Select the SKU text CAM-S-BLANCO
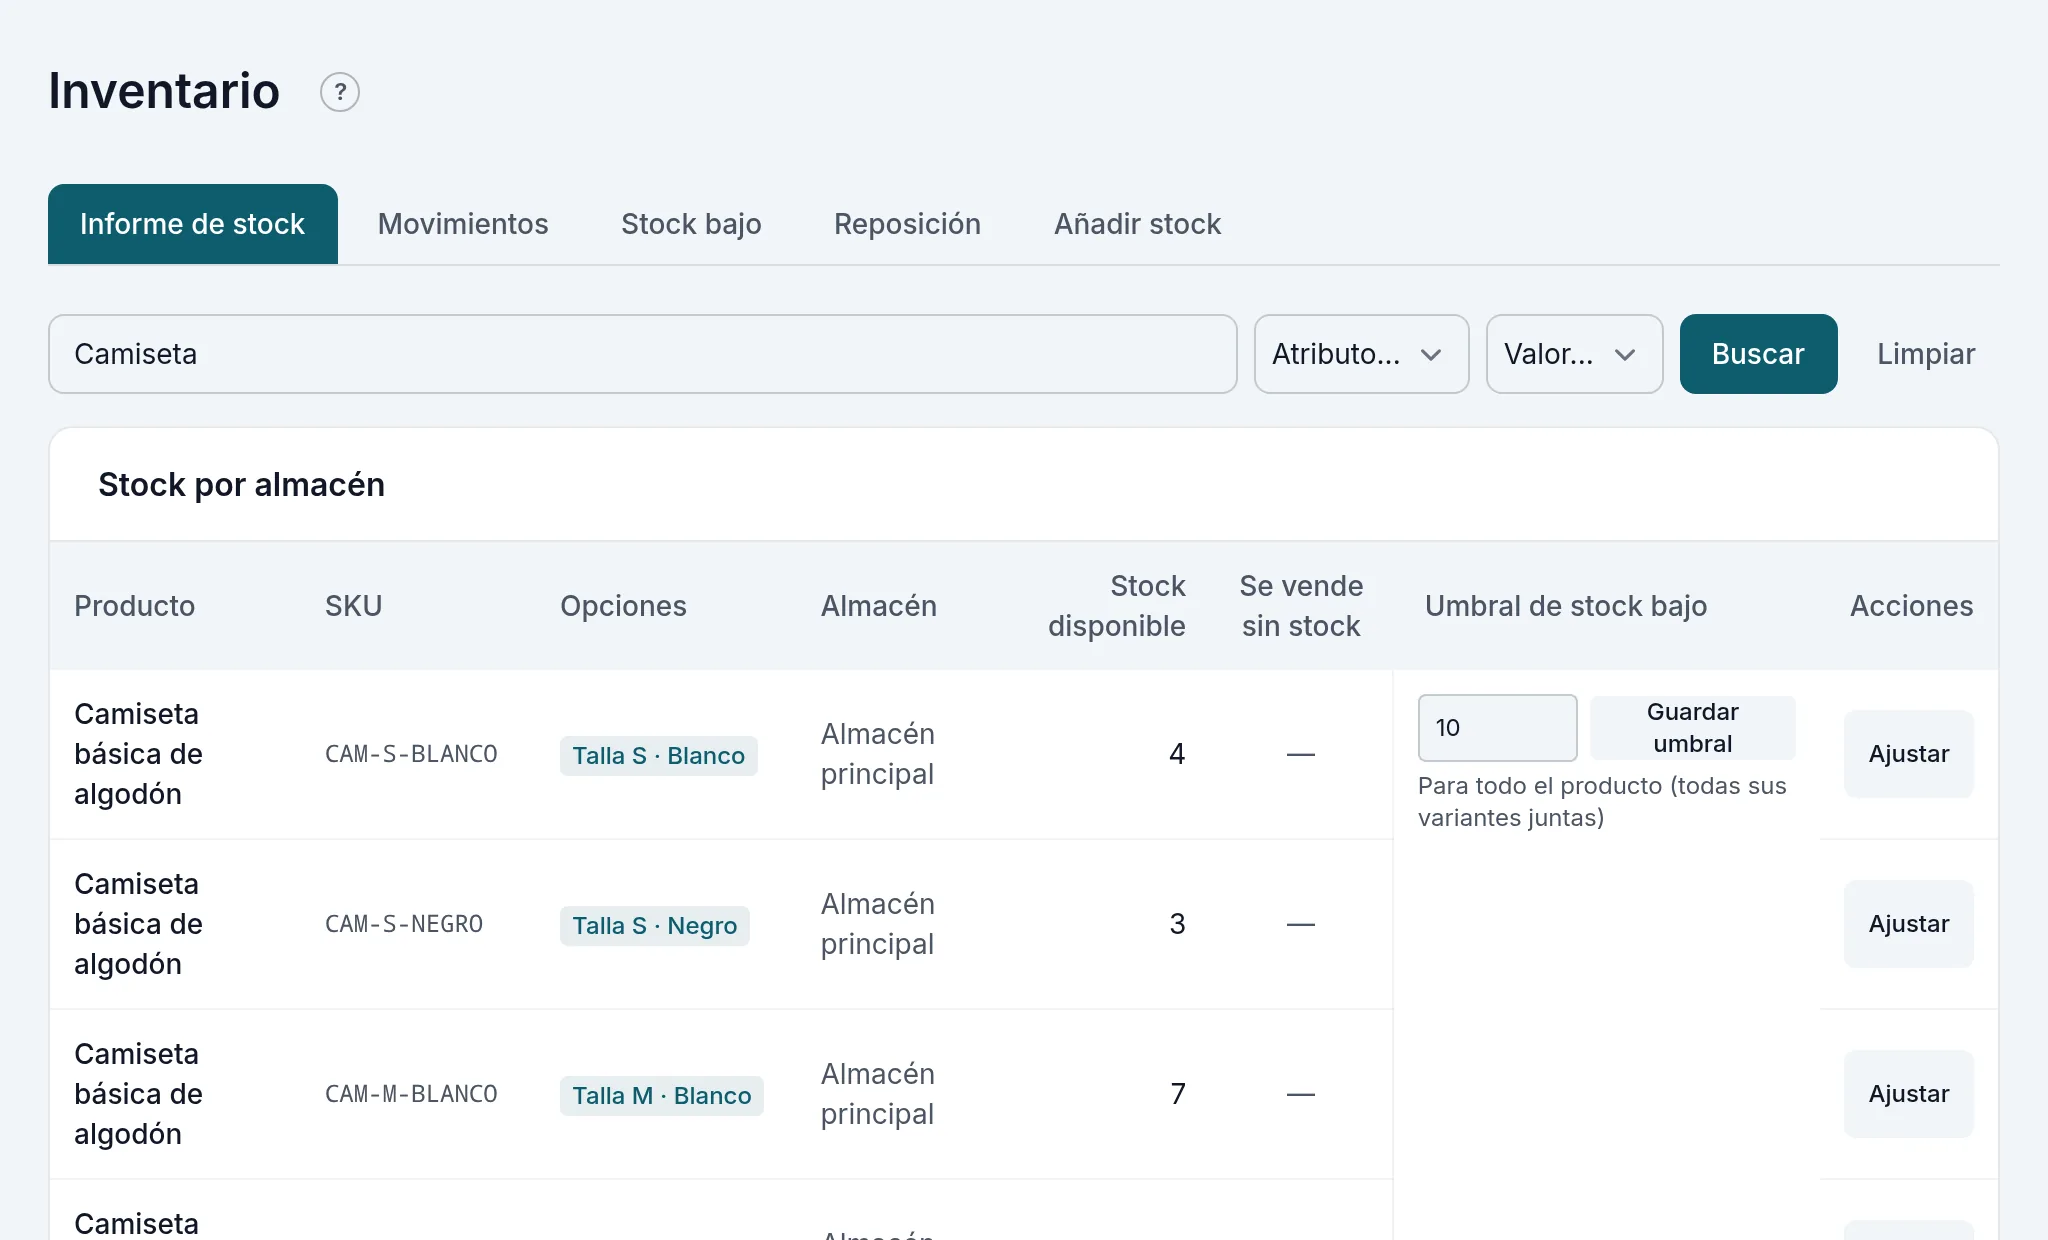This screenshot has height=1240, width=2048. (411, 754)
